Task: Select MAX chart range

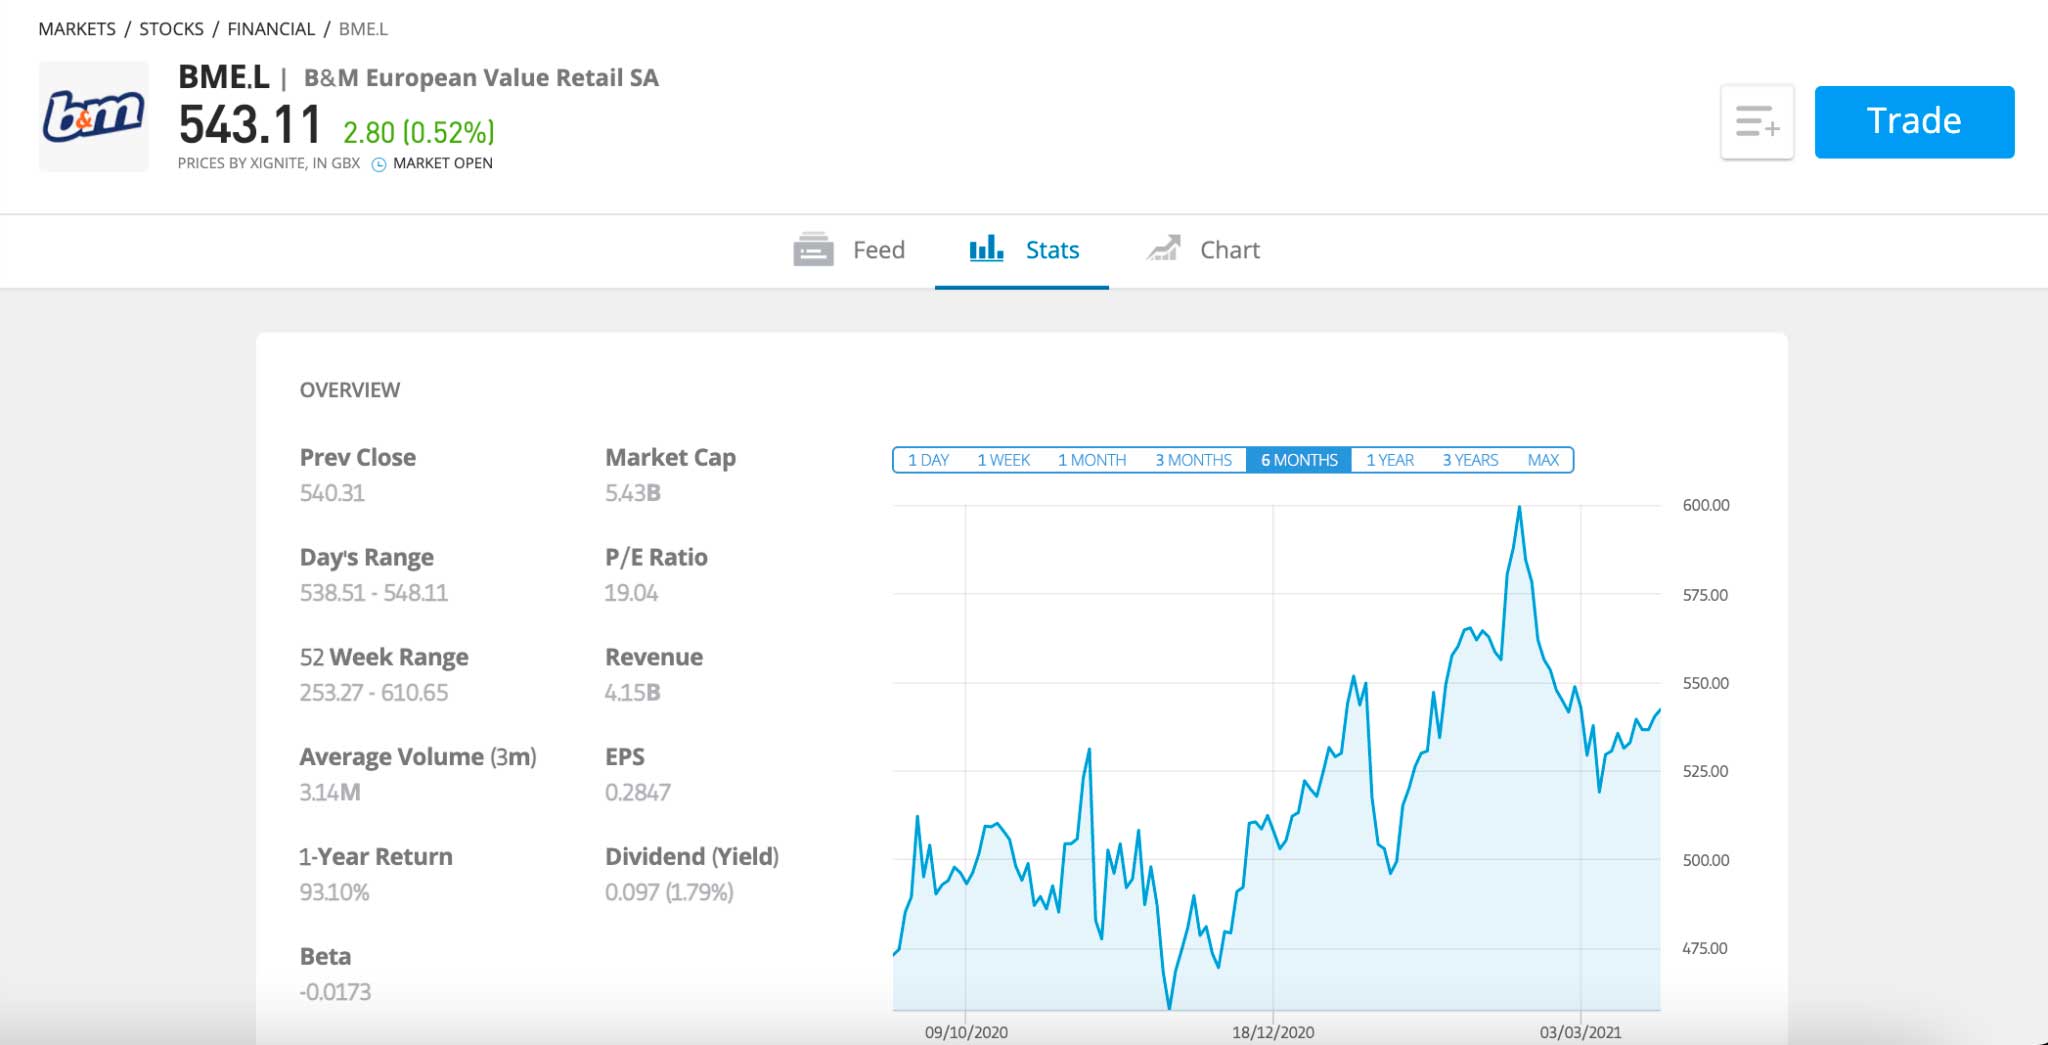Action: click(1543, 460)
